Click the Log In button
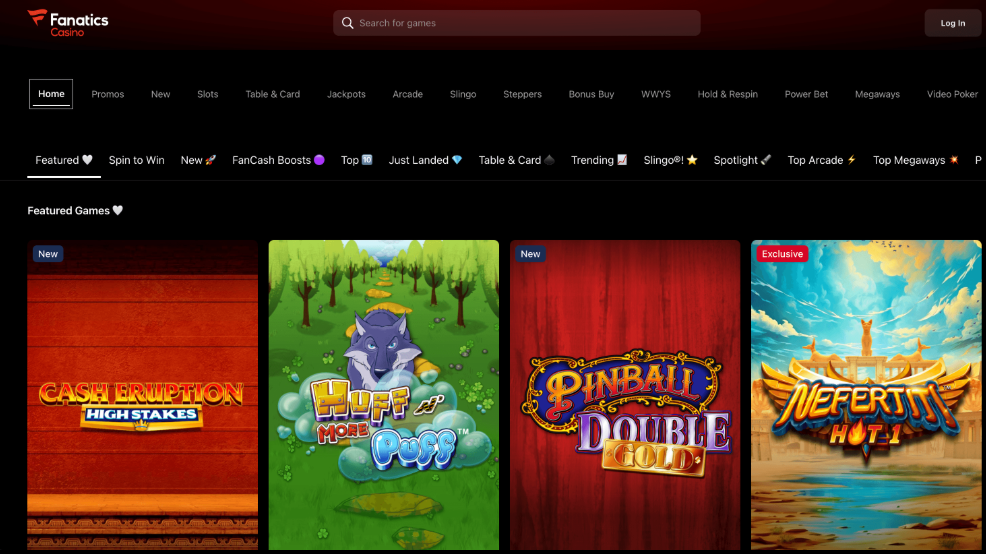 coord(953,23)
